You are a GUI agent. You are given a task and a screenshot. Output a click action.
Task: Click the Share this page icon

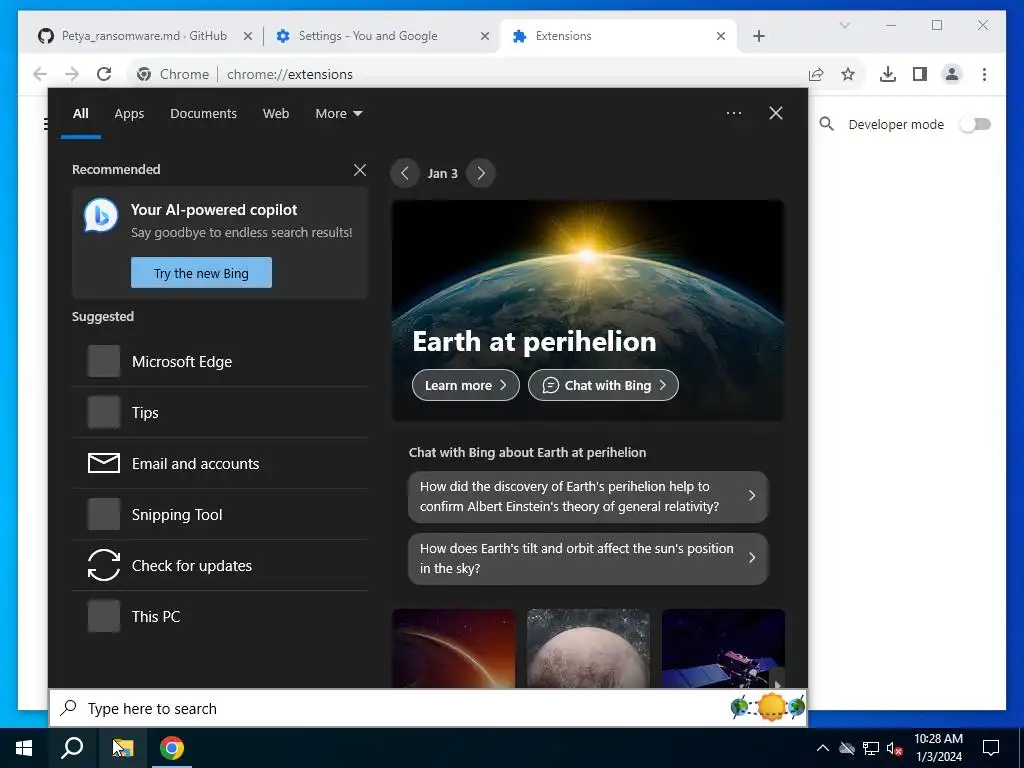pyautogui.click(x=816, y=74)
